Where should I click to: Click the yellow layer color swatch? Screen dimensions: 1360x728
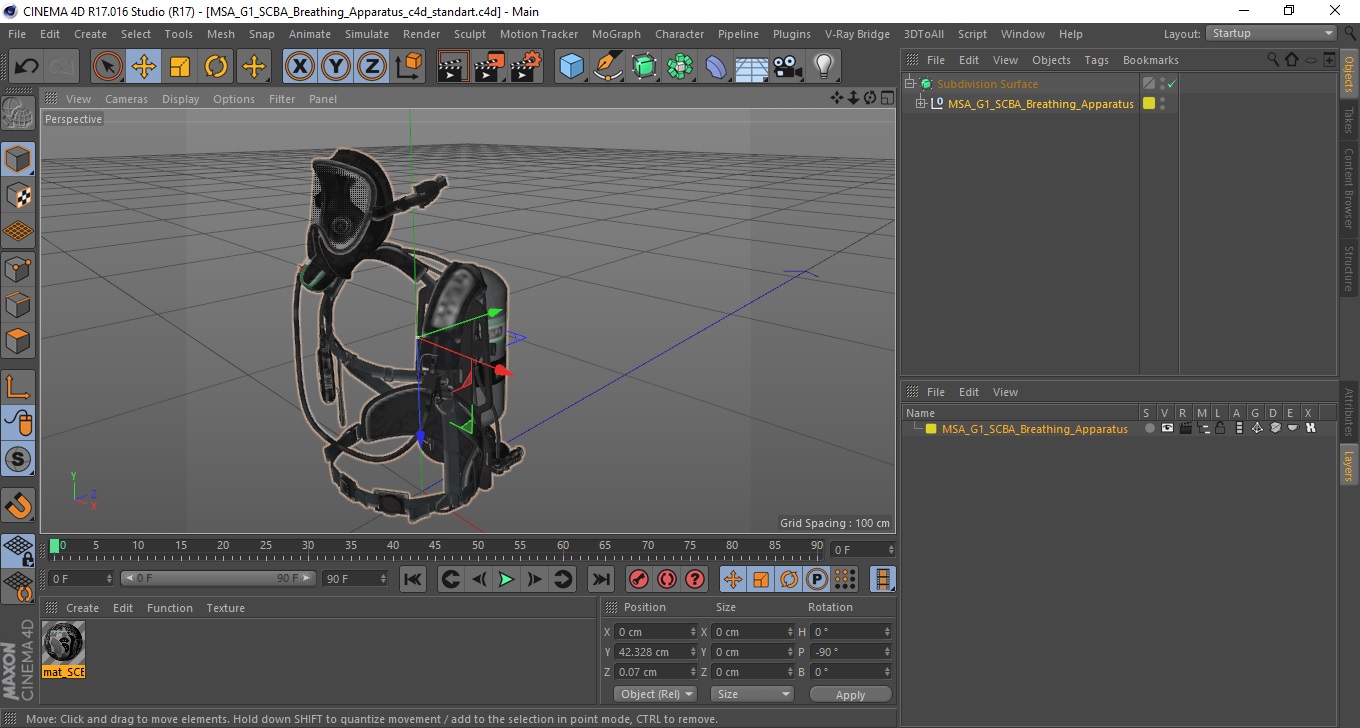pos(931,429)
